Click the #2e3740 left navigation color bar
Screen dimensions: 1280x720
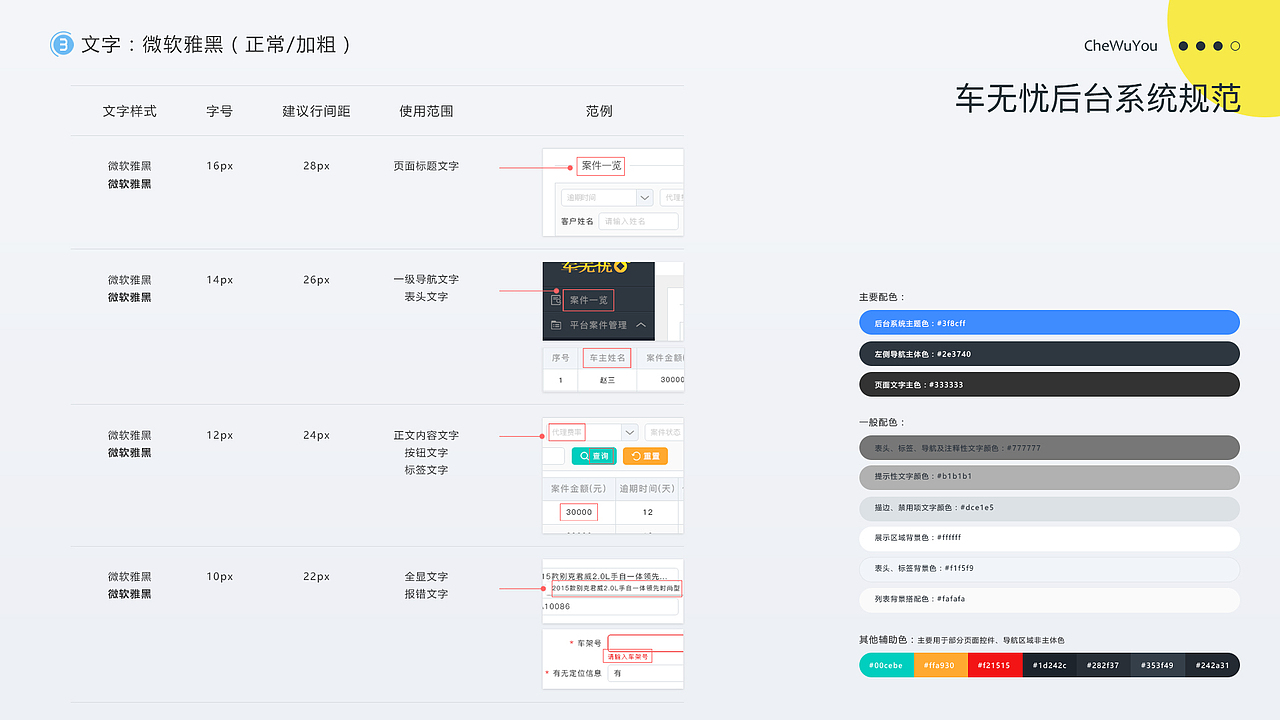point(1049,353)
